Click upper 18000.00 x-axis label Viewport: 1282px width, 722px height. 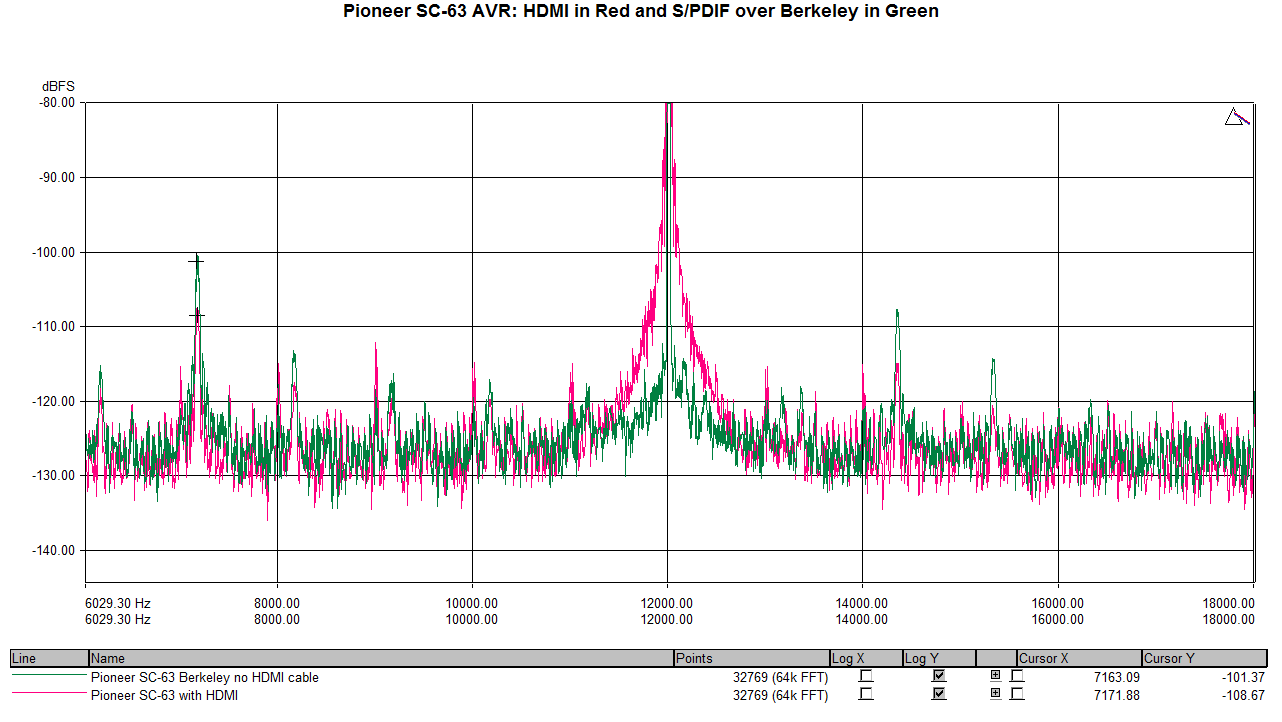[x=1228, y=603]
